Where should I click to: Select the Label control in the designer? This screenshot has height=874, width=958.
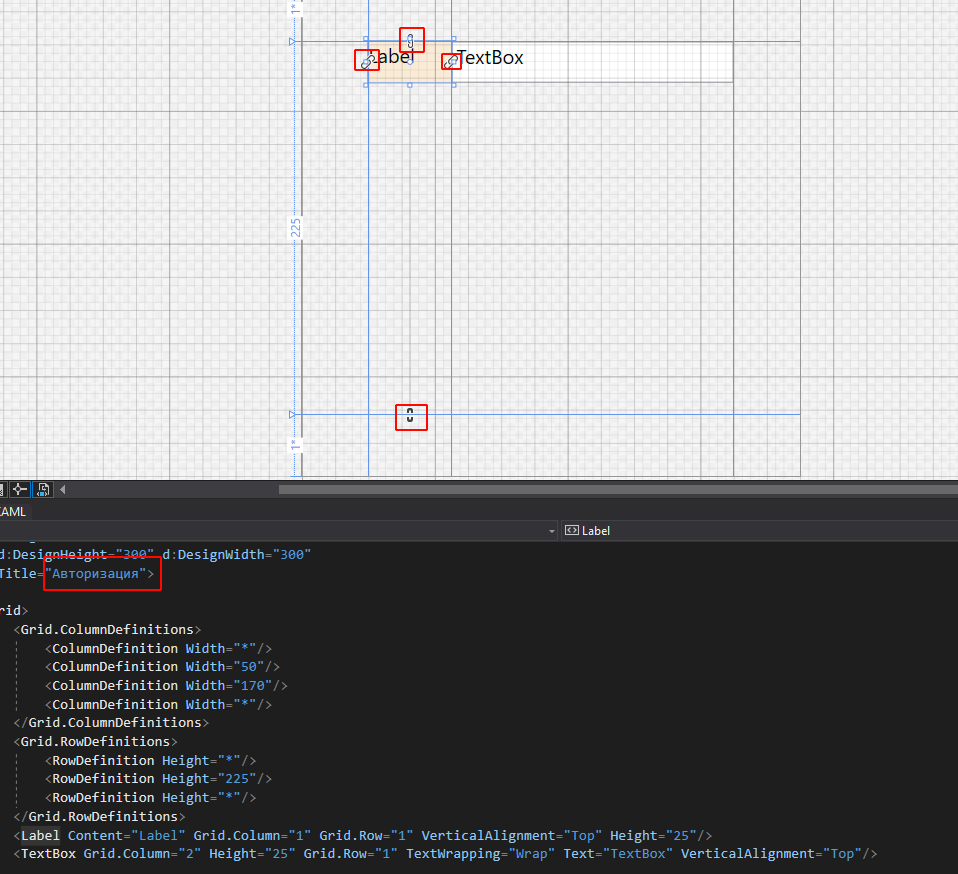pos(409,62)
